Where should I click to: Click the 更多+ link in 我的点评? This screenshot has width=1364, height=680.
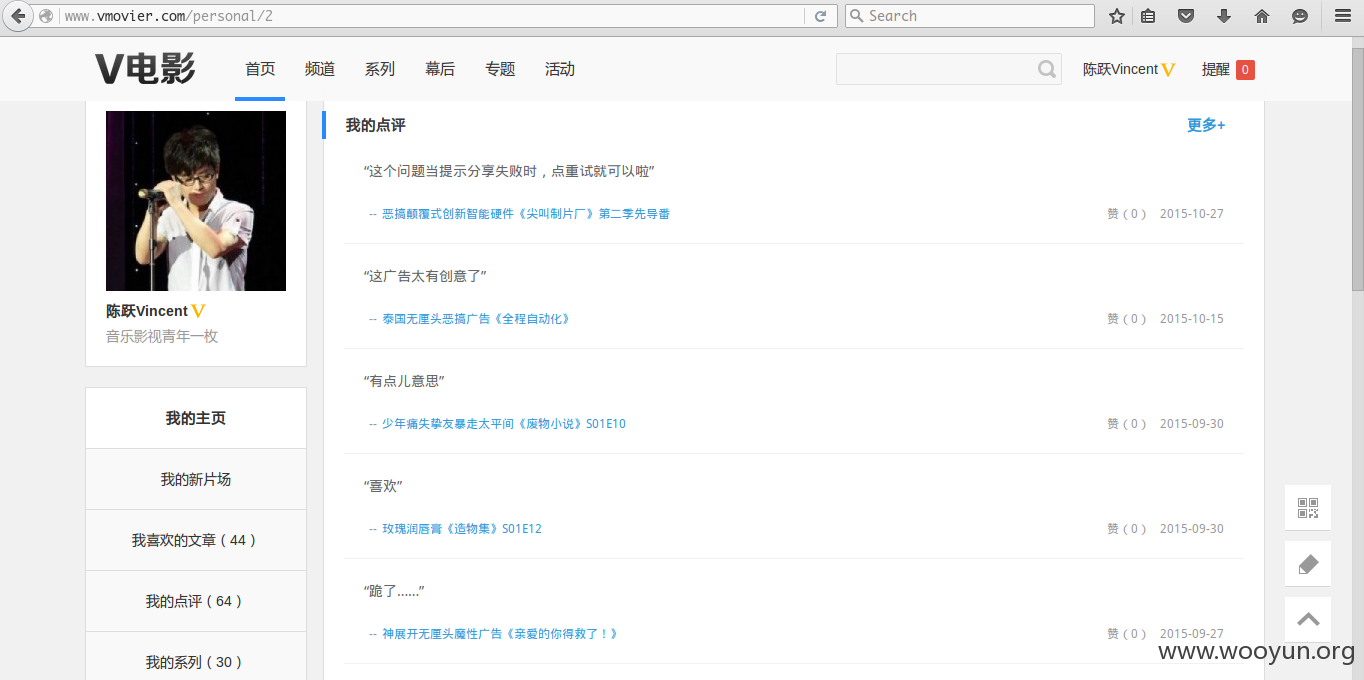(x=1206, y=125)
